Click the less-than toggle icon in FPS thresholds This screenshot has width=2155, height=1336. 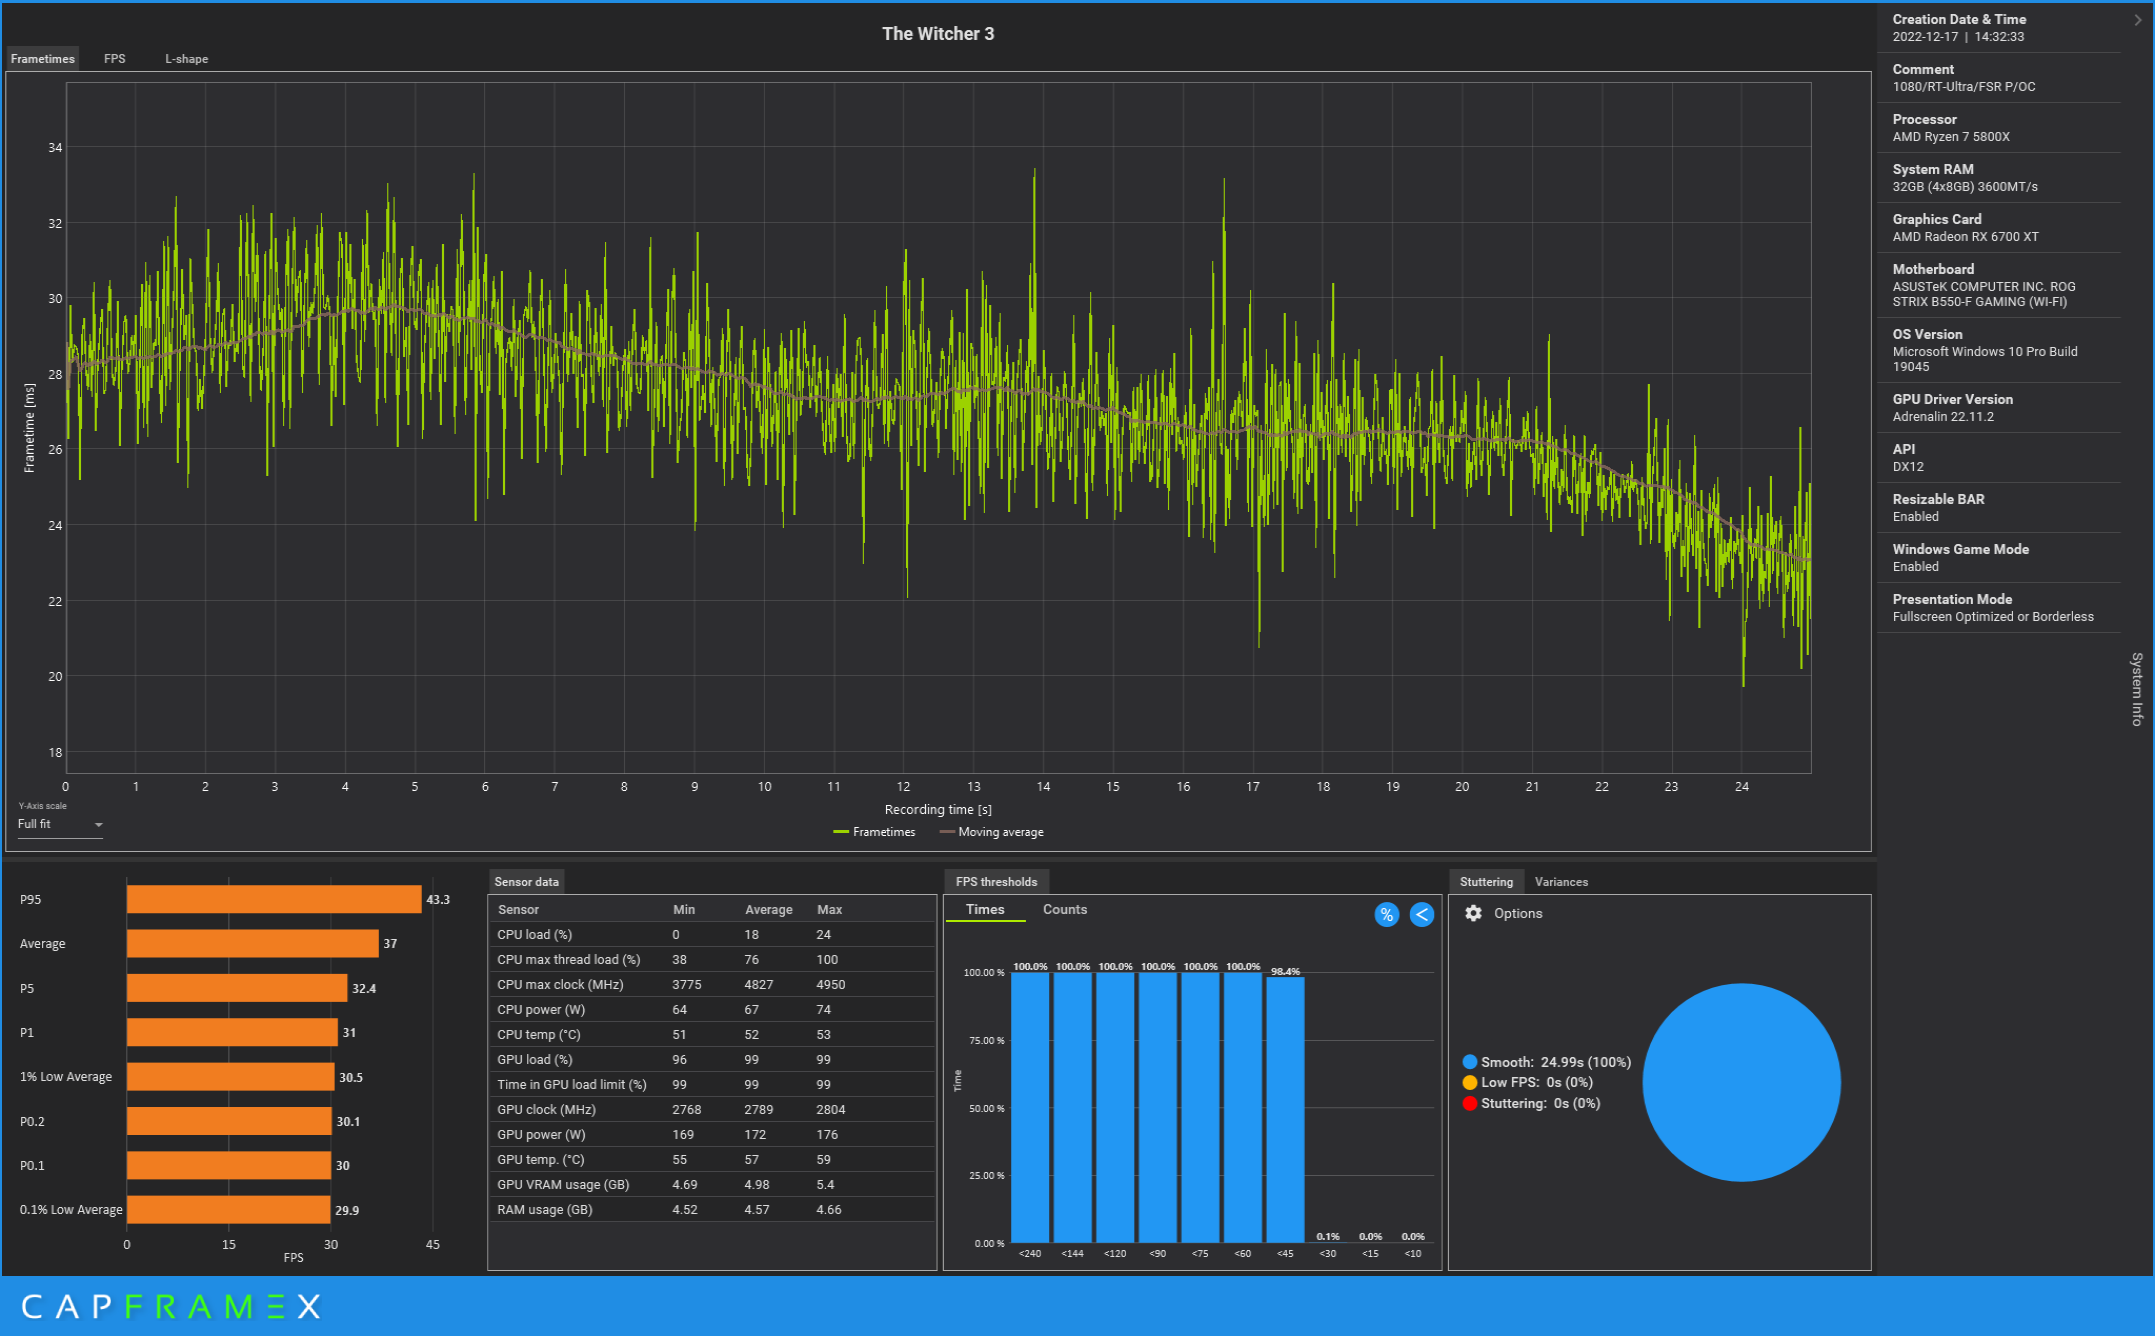(1421, 914)
